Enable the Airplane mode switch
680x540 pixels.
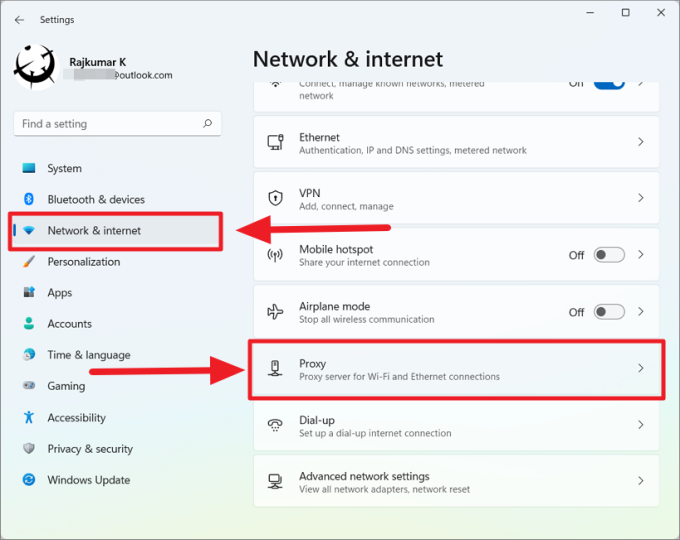point(608,312)
